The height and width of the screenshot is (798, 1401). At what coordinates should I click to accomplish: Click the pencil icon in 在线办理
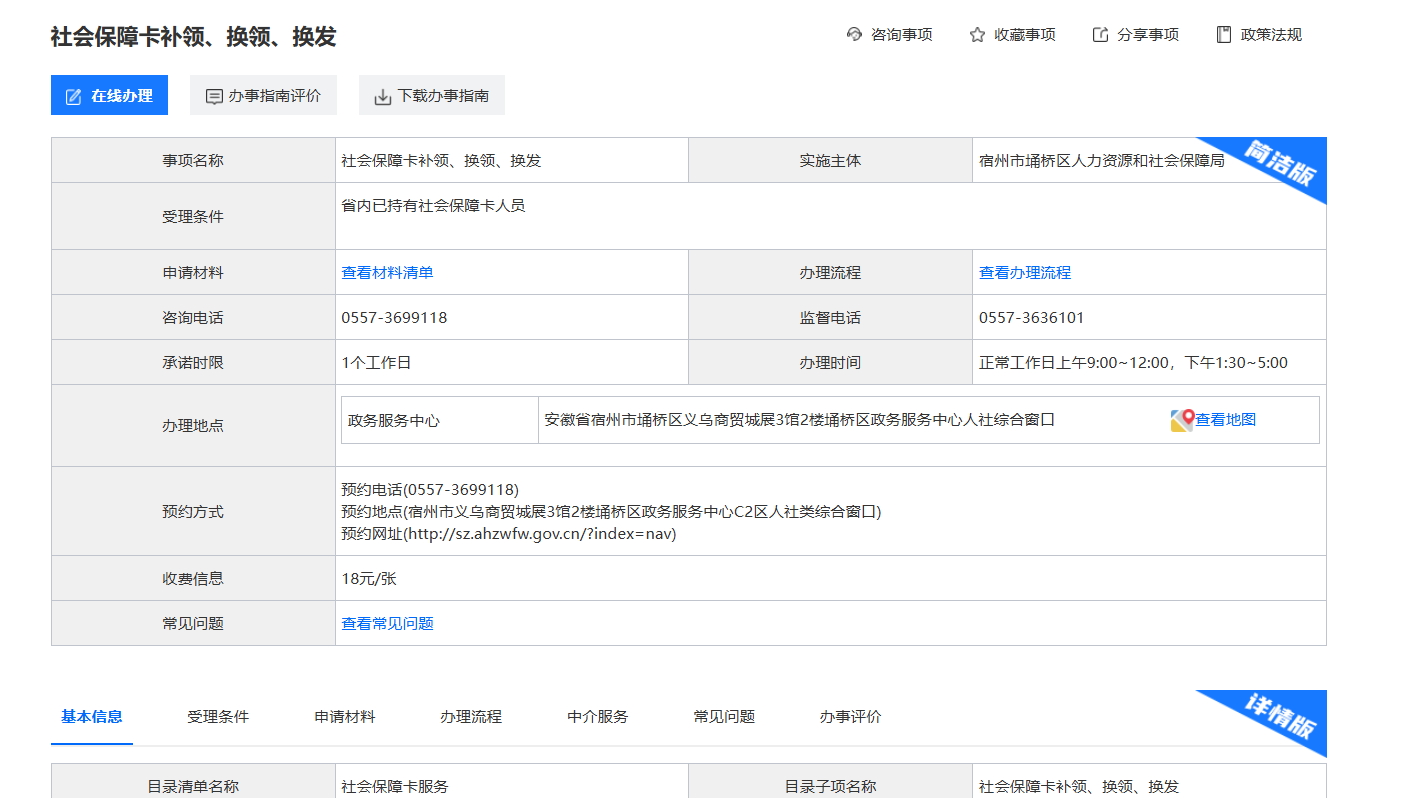[73, 96]
